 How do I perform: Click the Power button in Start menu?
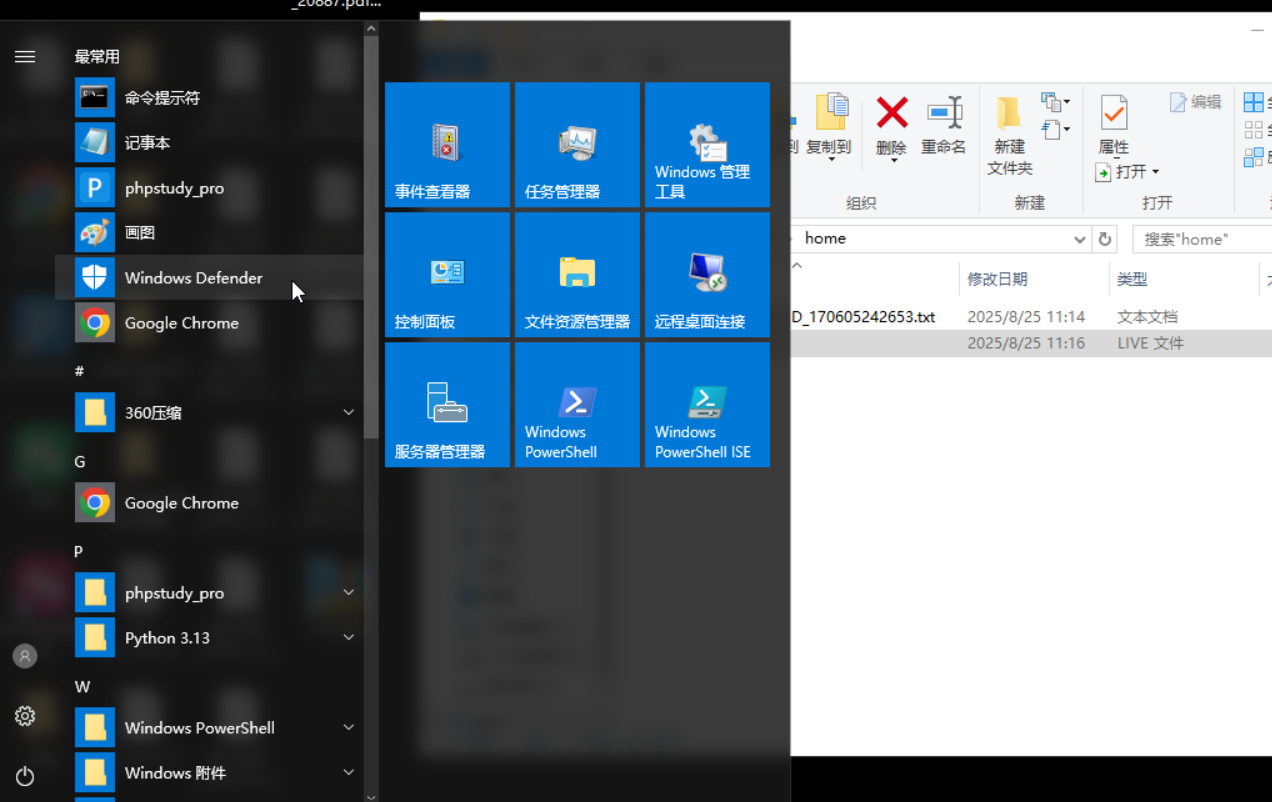pos(25,776)
